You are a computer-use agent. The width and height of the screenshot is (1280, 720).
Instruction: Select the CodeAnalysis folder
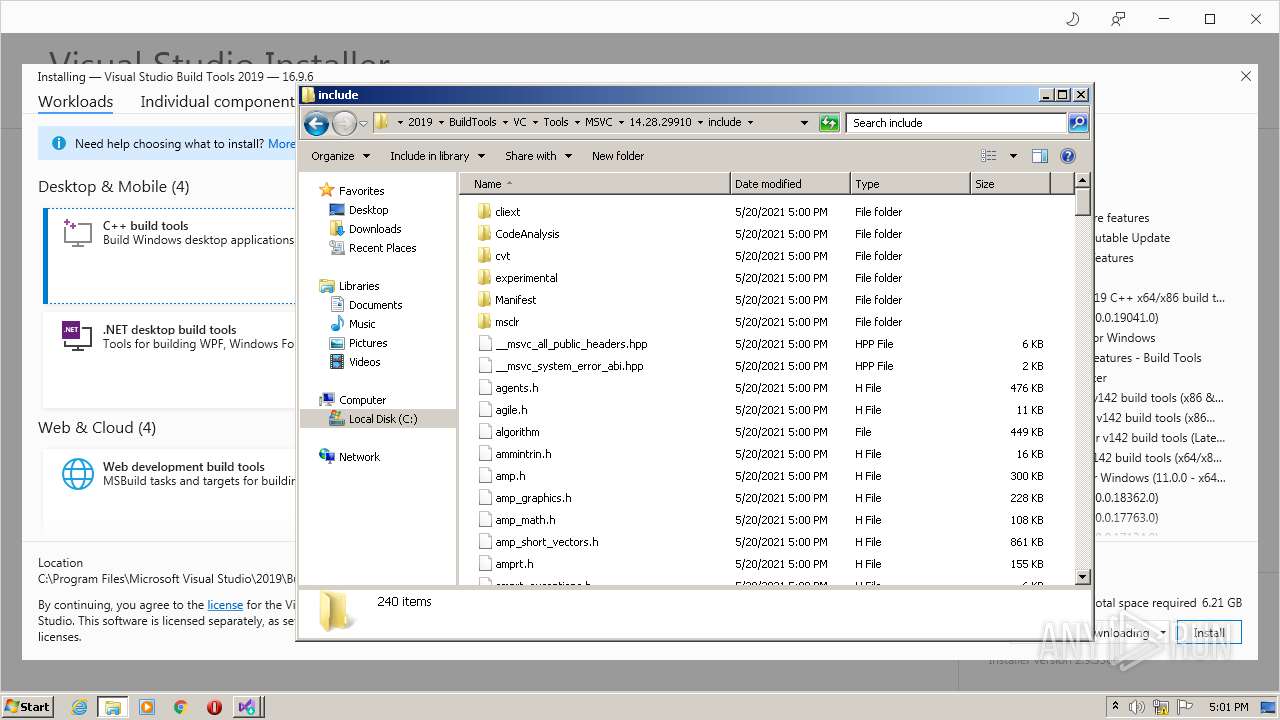pos(527,234)
